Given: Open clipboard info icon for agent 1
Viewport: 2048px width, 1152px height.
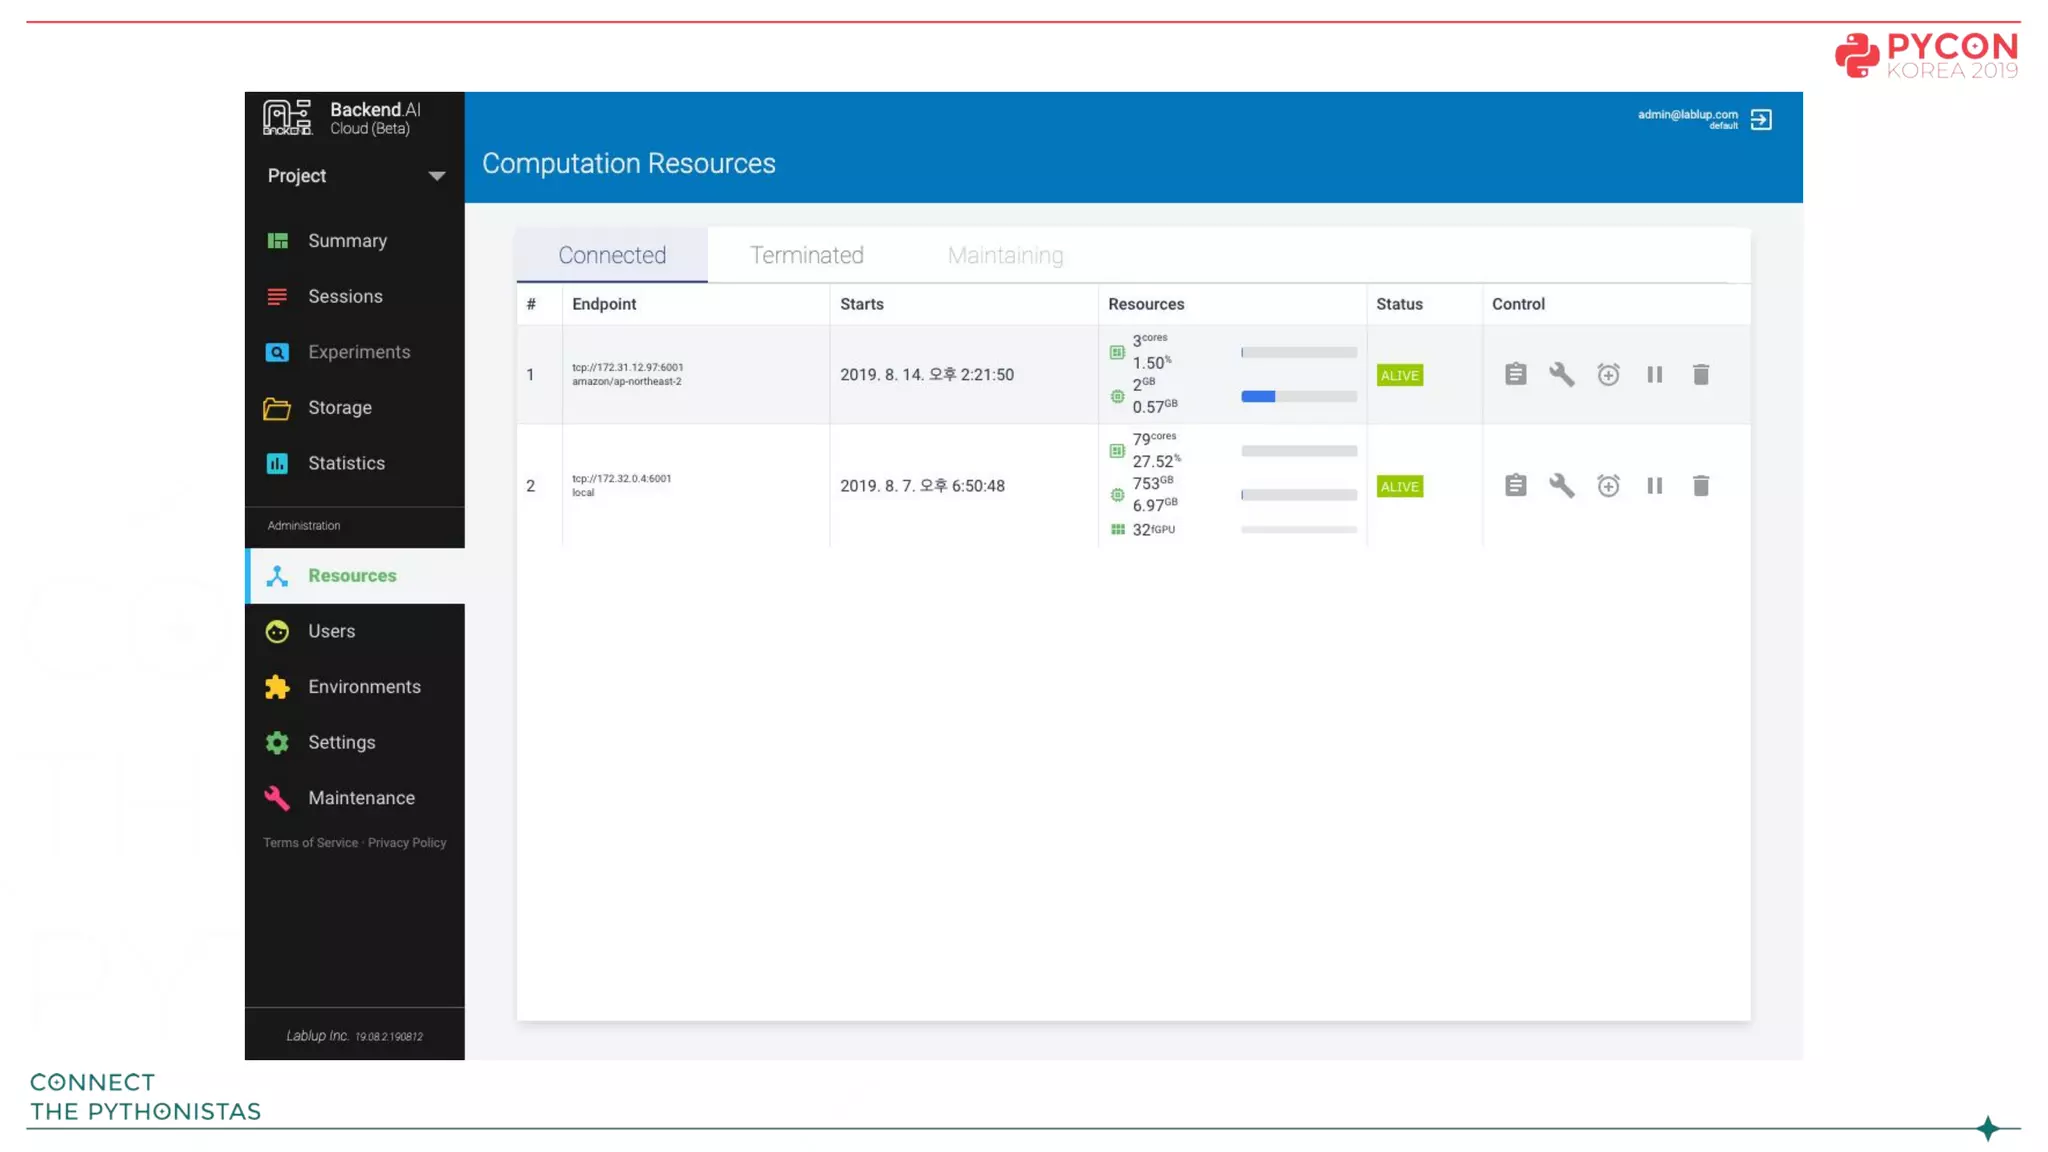Looking at the screenshot, I should click(x=1515, y=375).
